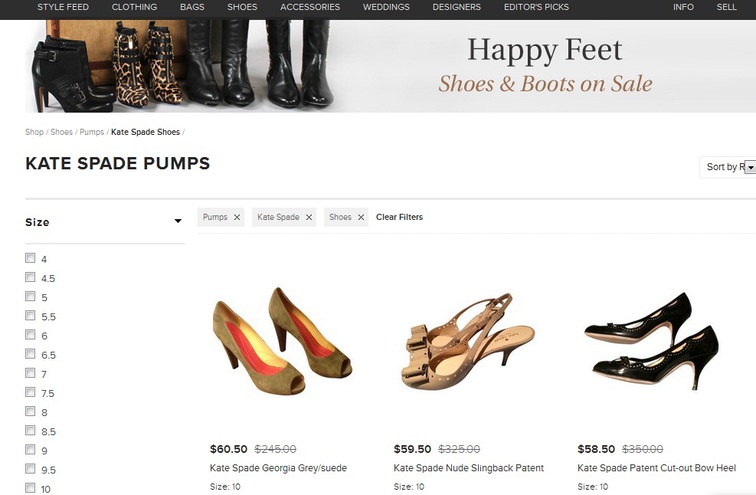Viewport: 756px width, 495px height.
Task: Remove the Kate Spade filter with its X
Action: tap(309, 217)
